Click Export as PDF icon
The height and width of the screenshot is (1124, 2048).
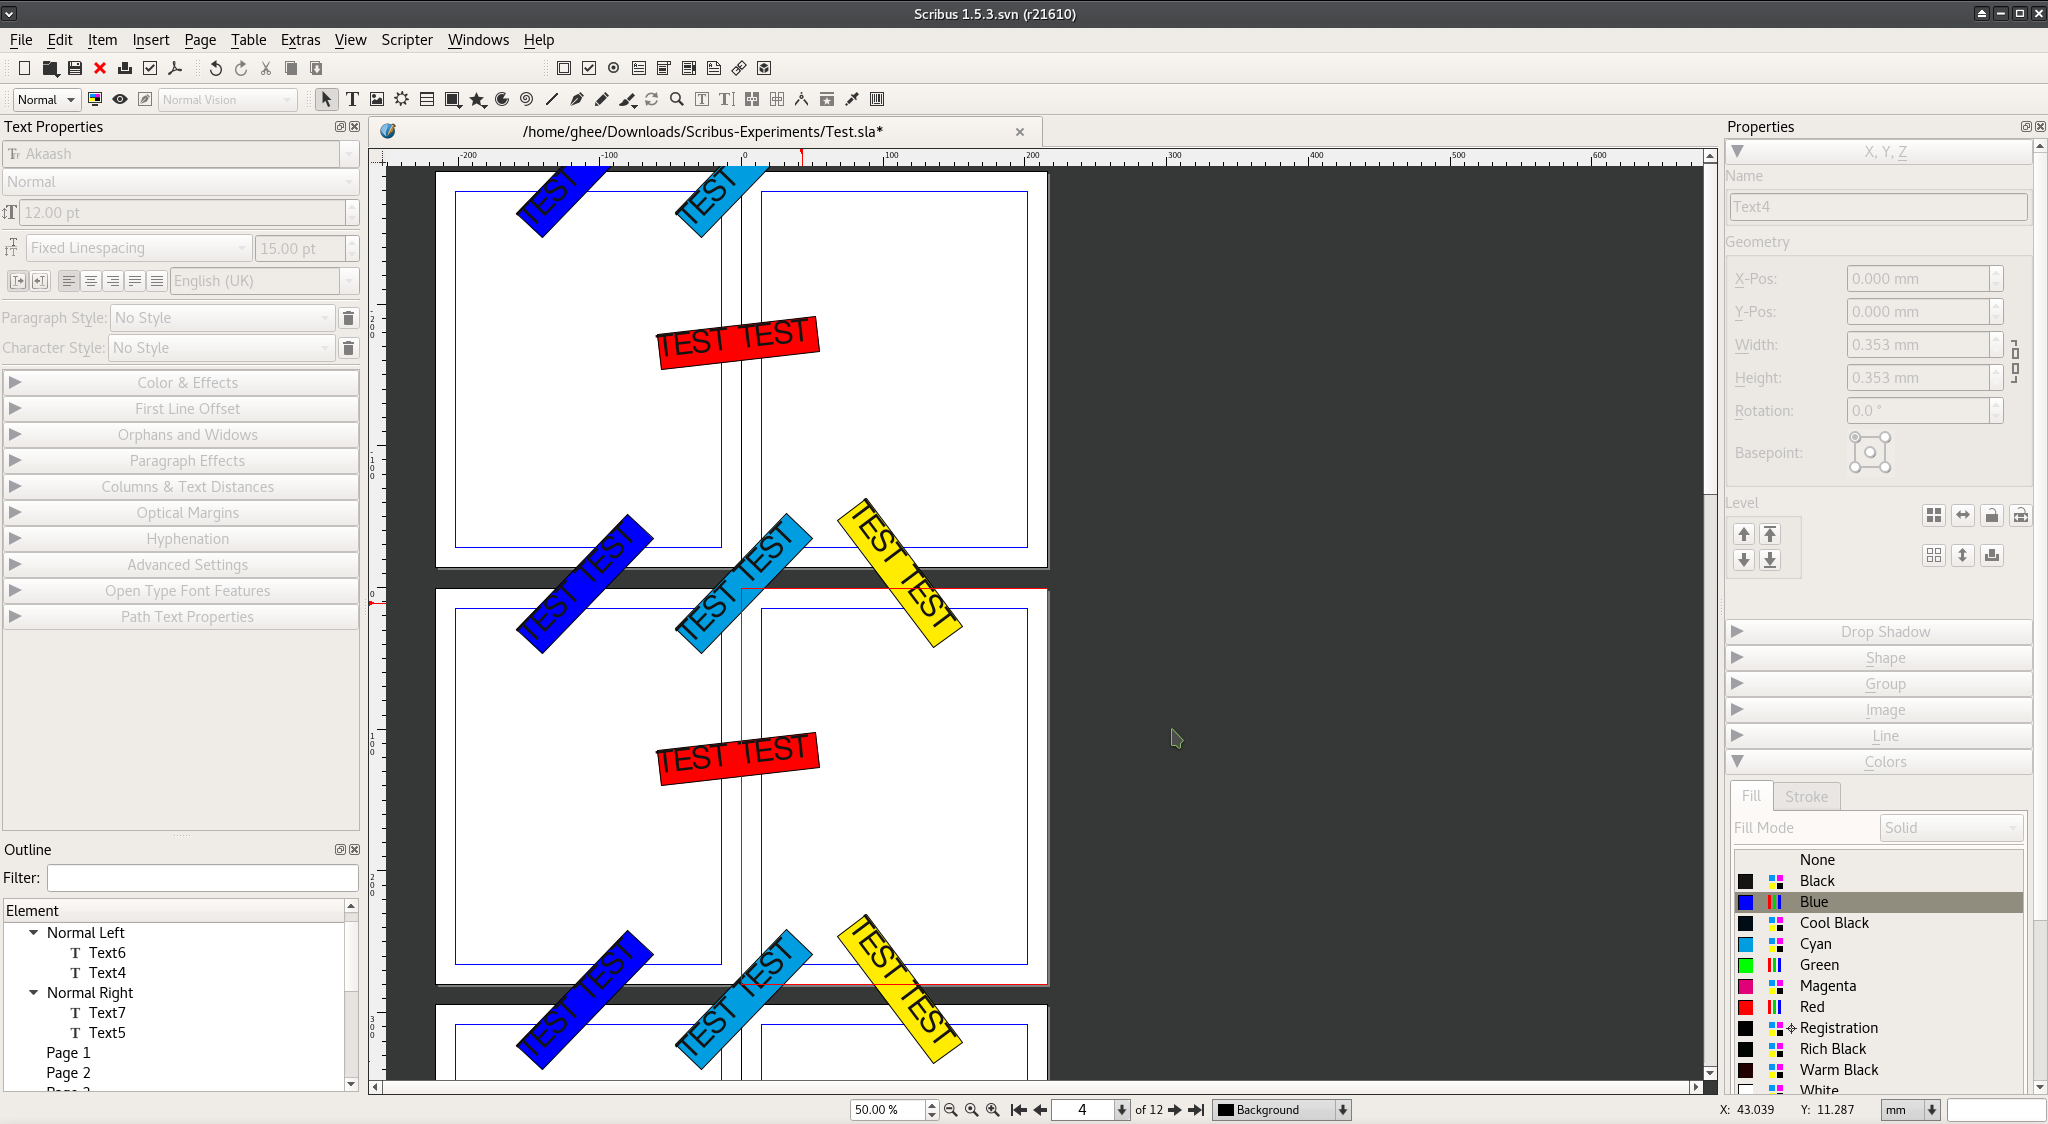coord(175,68)
